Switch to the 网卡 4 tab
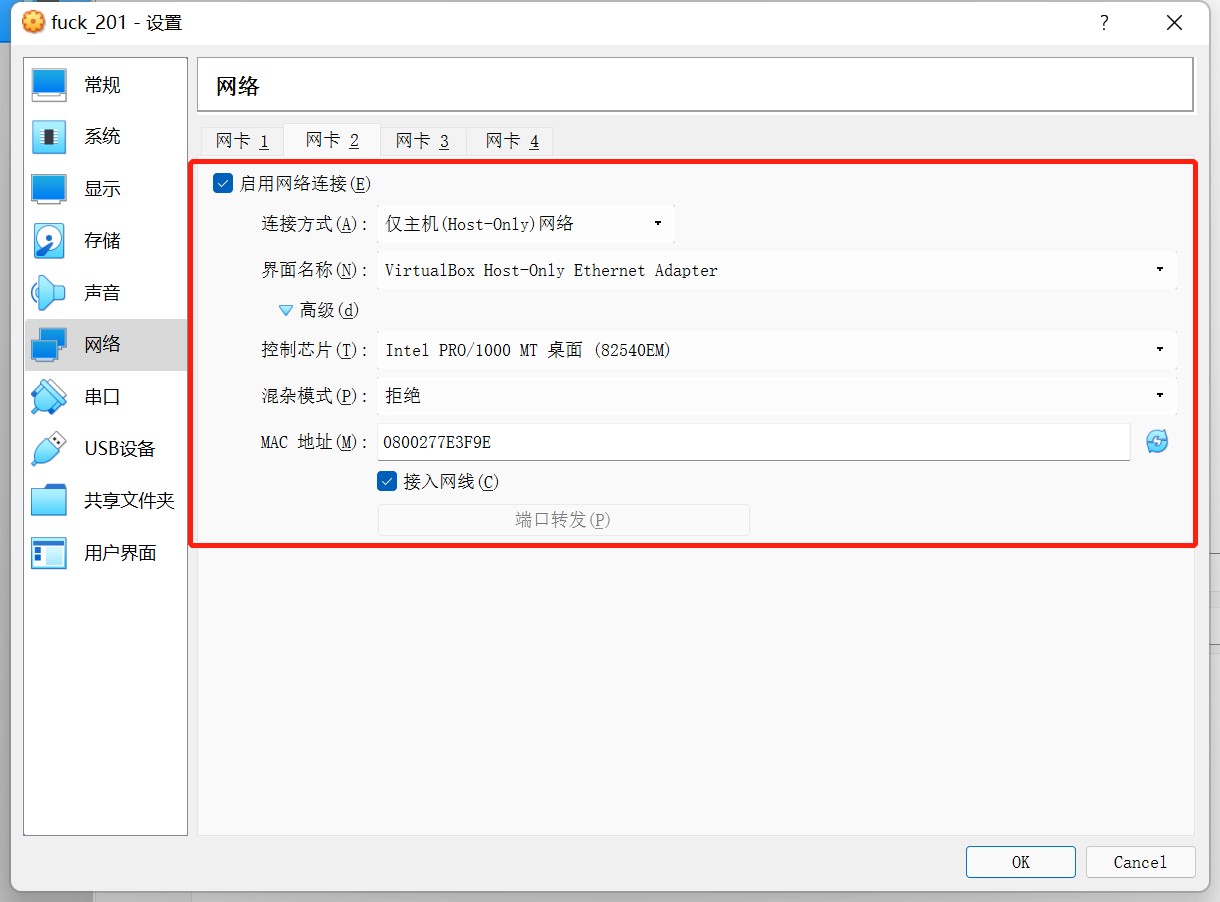This screenshot has width=1220, height=902. pyautogui.click(x=512, y=141)
